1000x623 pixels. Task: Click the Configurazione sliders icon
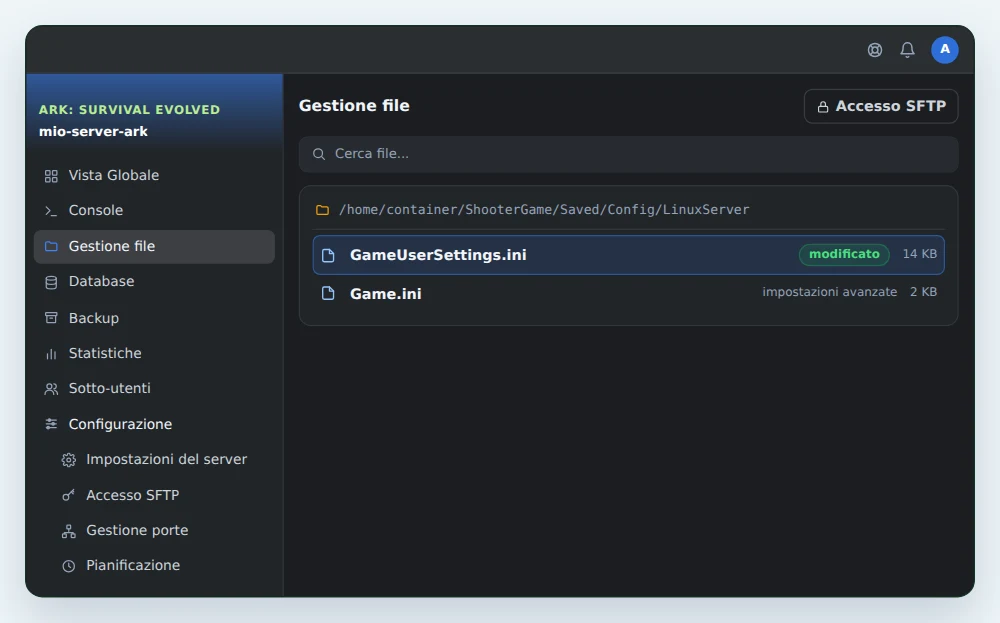51,424
